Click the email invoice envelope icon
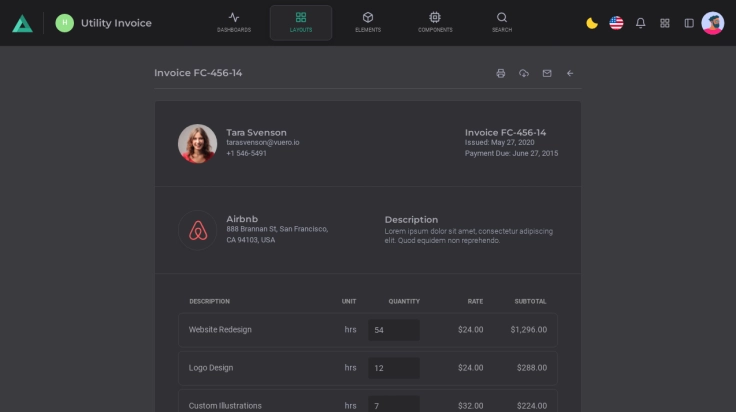This screenshot has width=736, height=412. 547,73
